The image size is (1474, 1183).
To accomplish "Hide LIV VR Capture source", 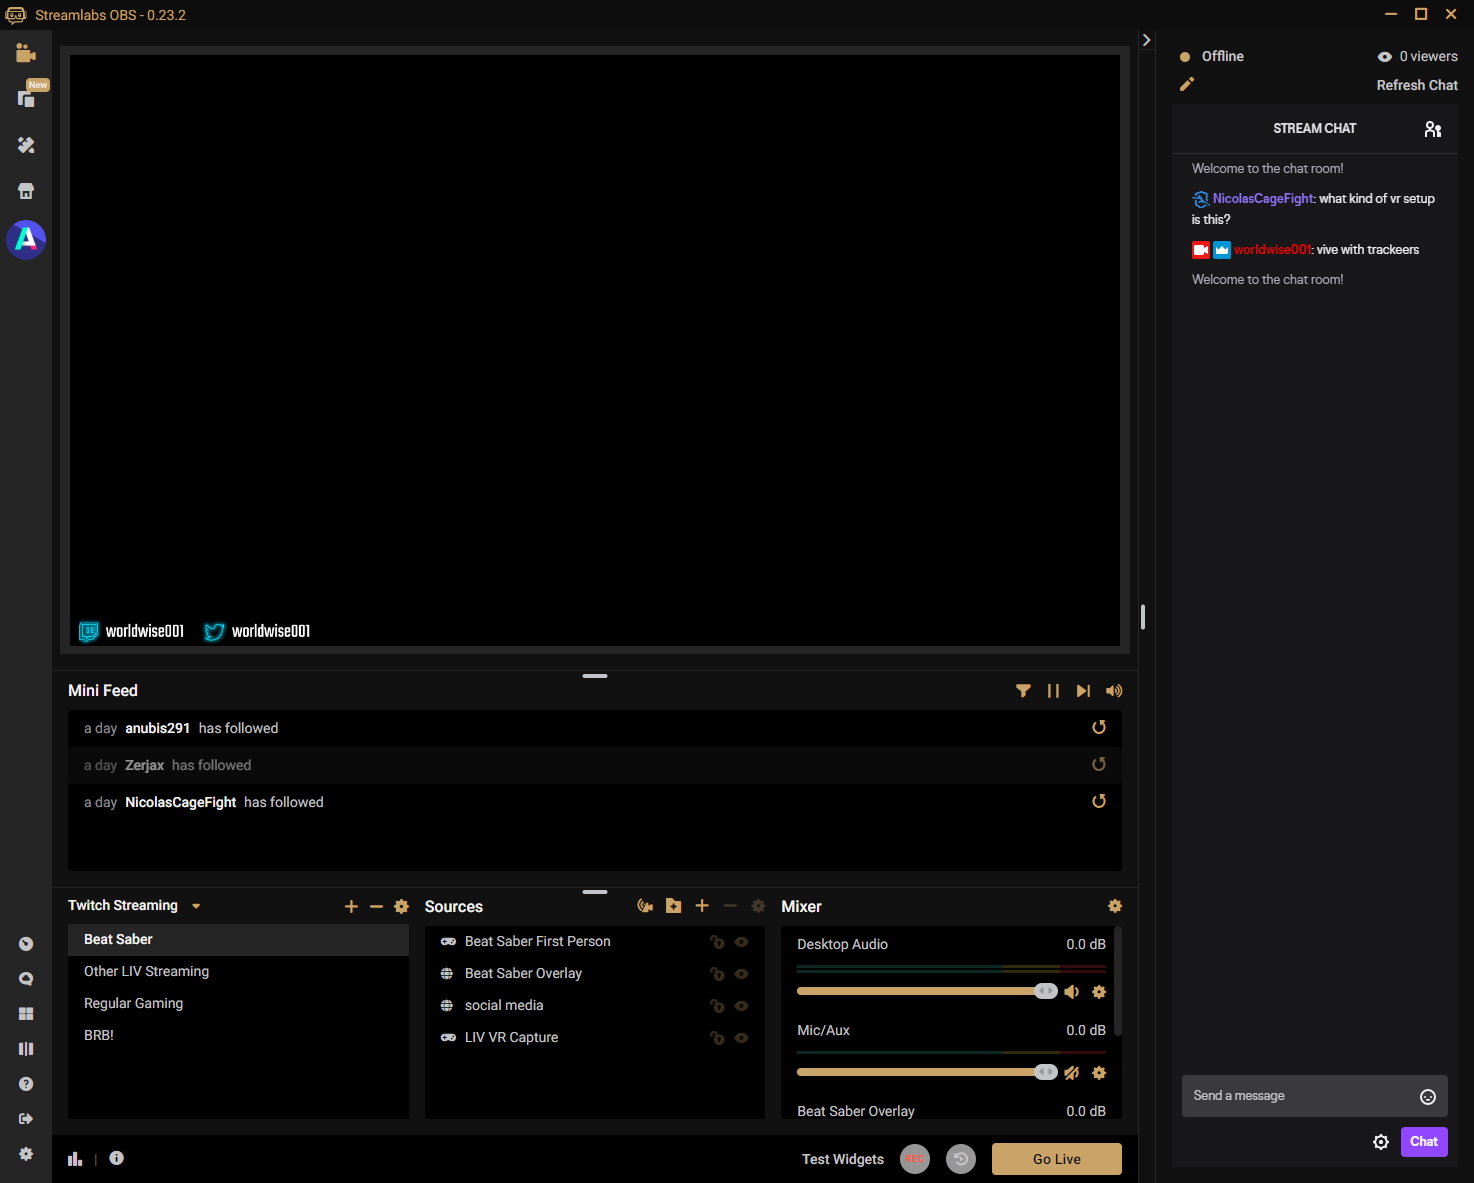I will click(x=741, y=1038).
